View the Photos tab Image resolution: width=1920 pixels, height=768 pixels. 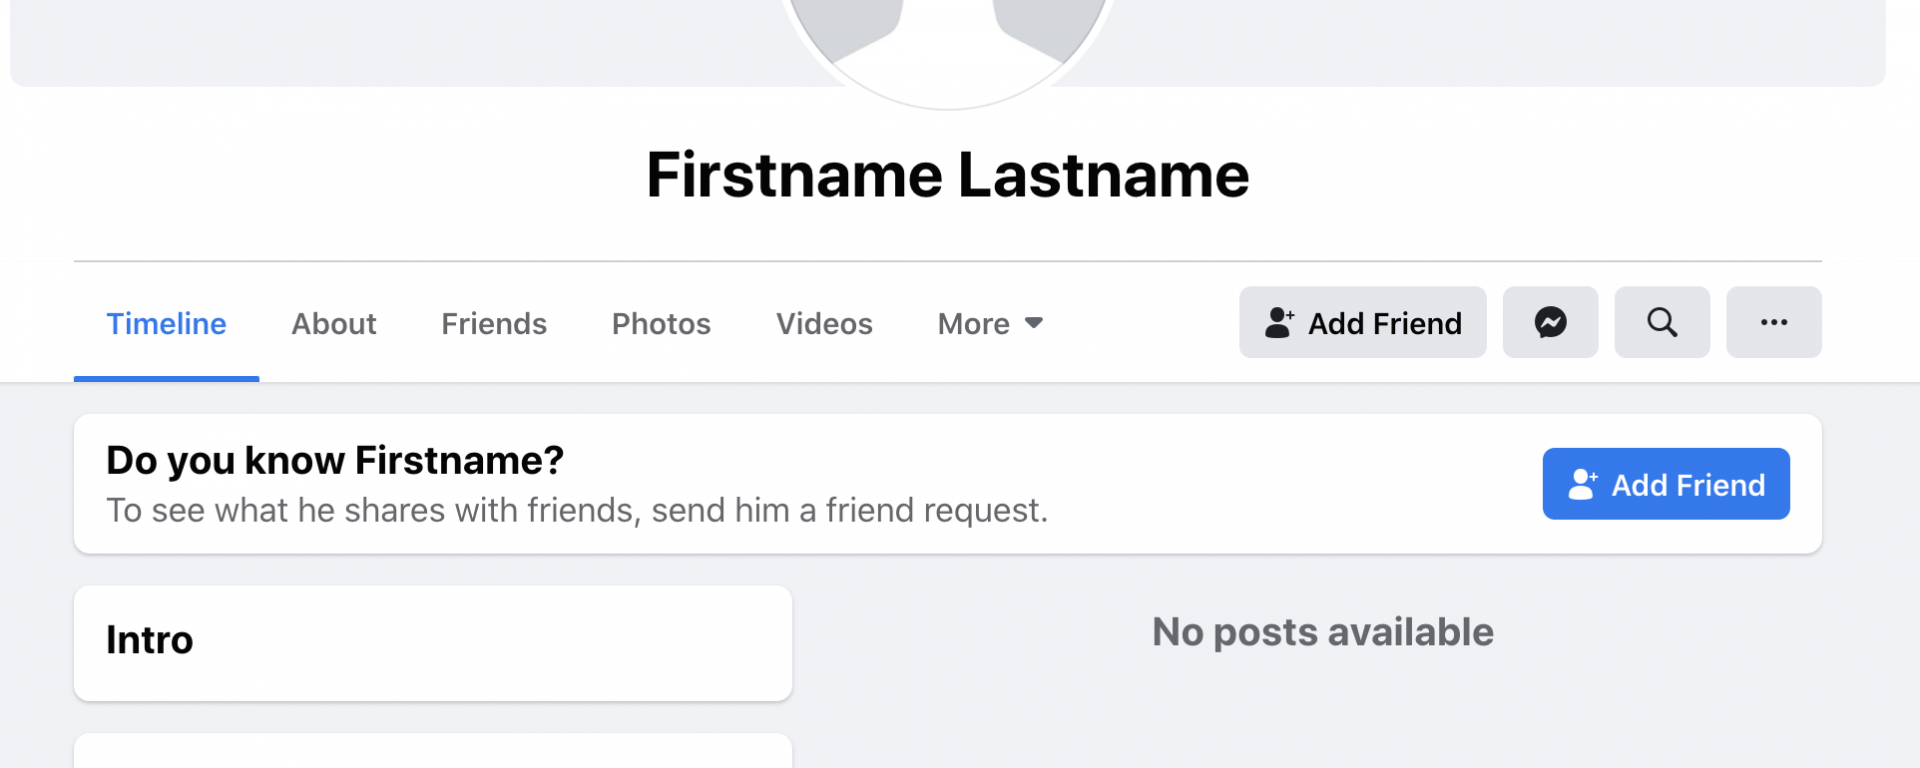point(661,324)
